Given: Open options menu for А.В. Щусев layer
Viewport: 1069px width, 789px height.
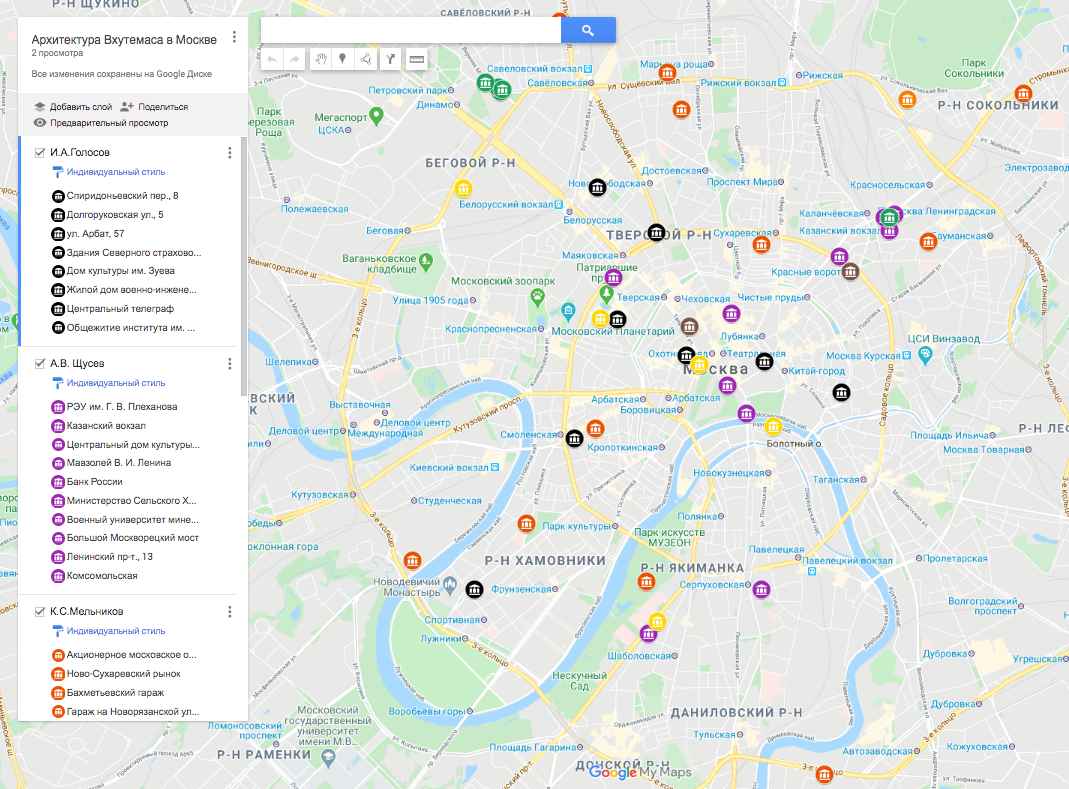Looking at the screenshot, I should (x=230, y=363).
